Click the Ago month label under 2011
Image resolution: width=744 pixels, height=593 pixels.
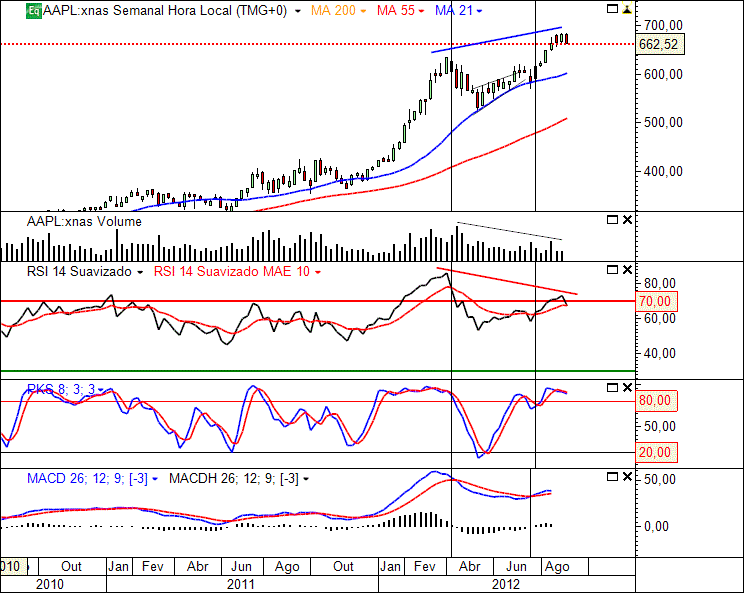(287, 566)
